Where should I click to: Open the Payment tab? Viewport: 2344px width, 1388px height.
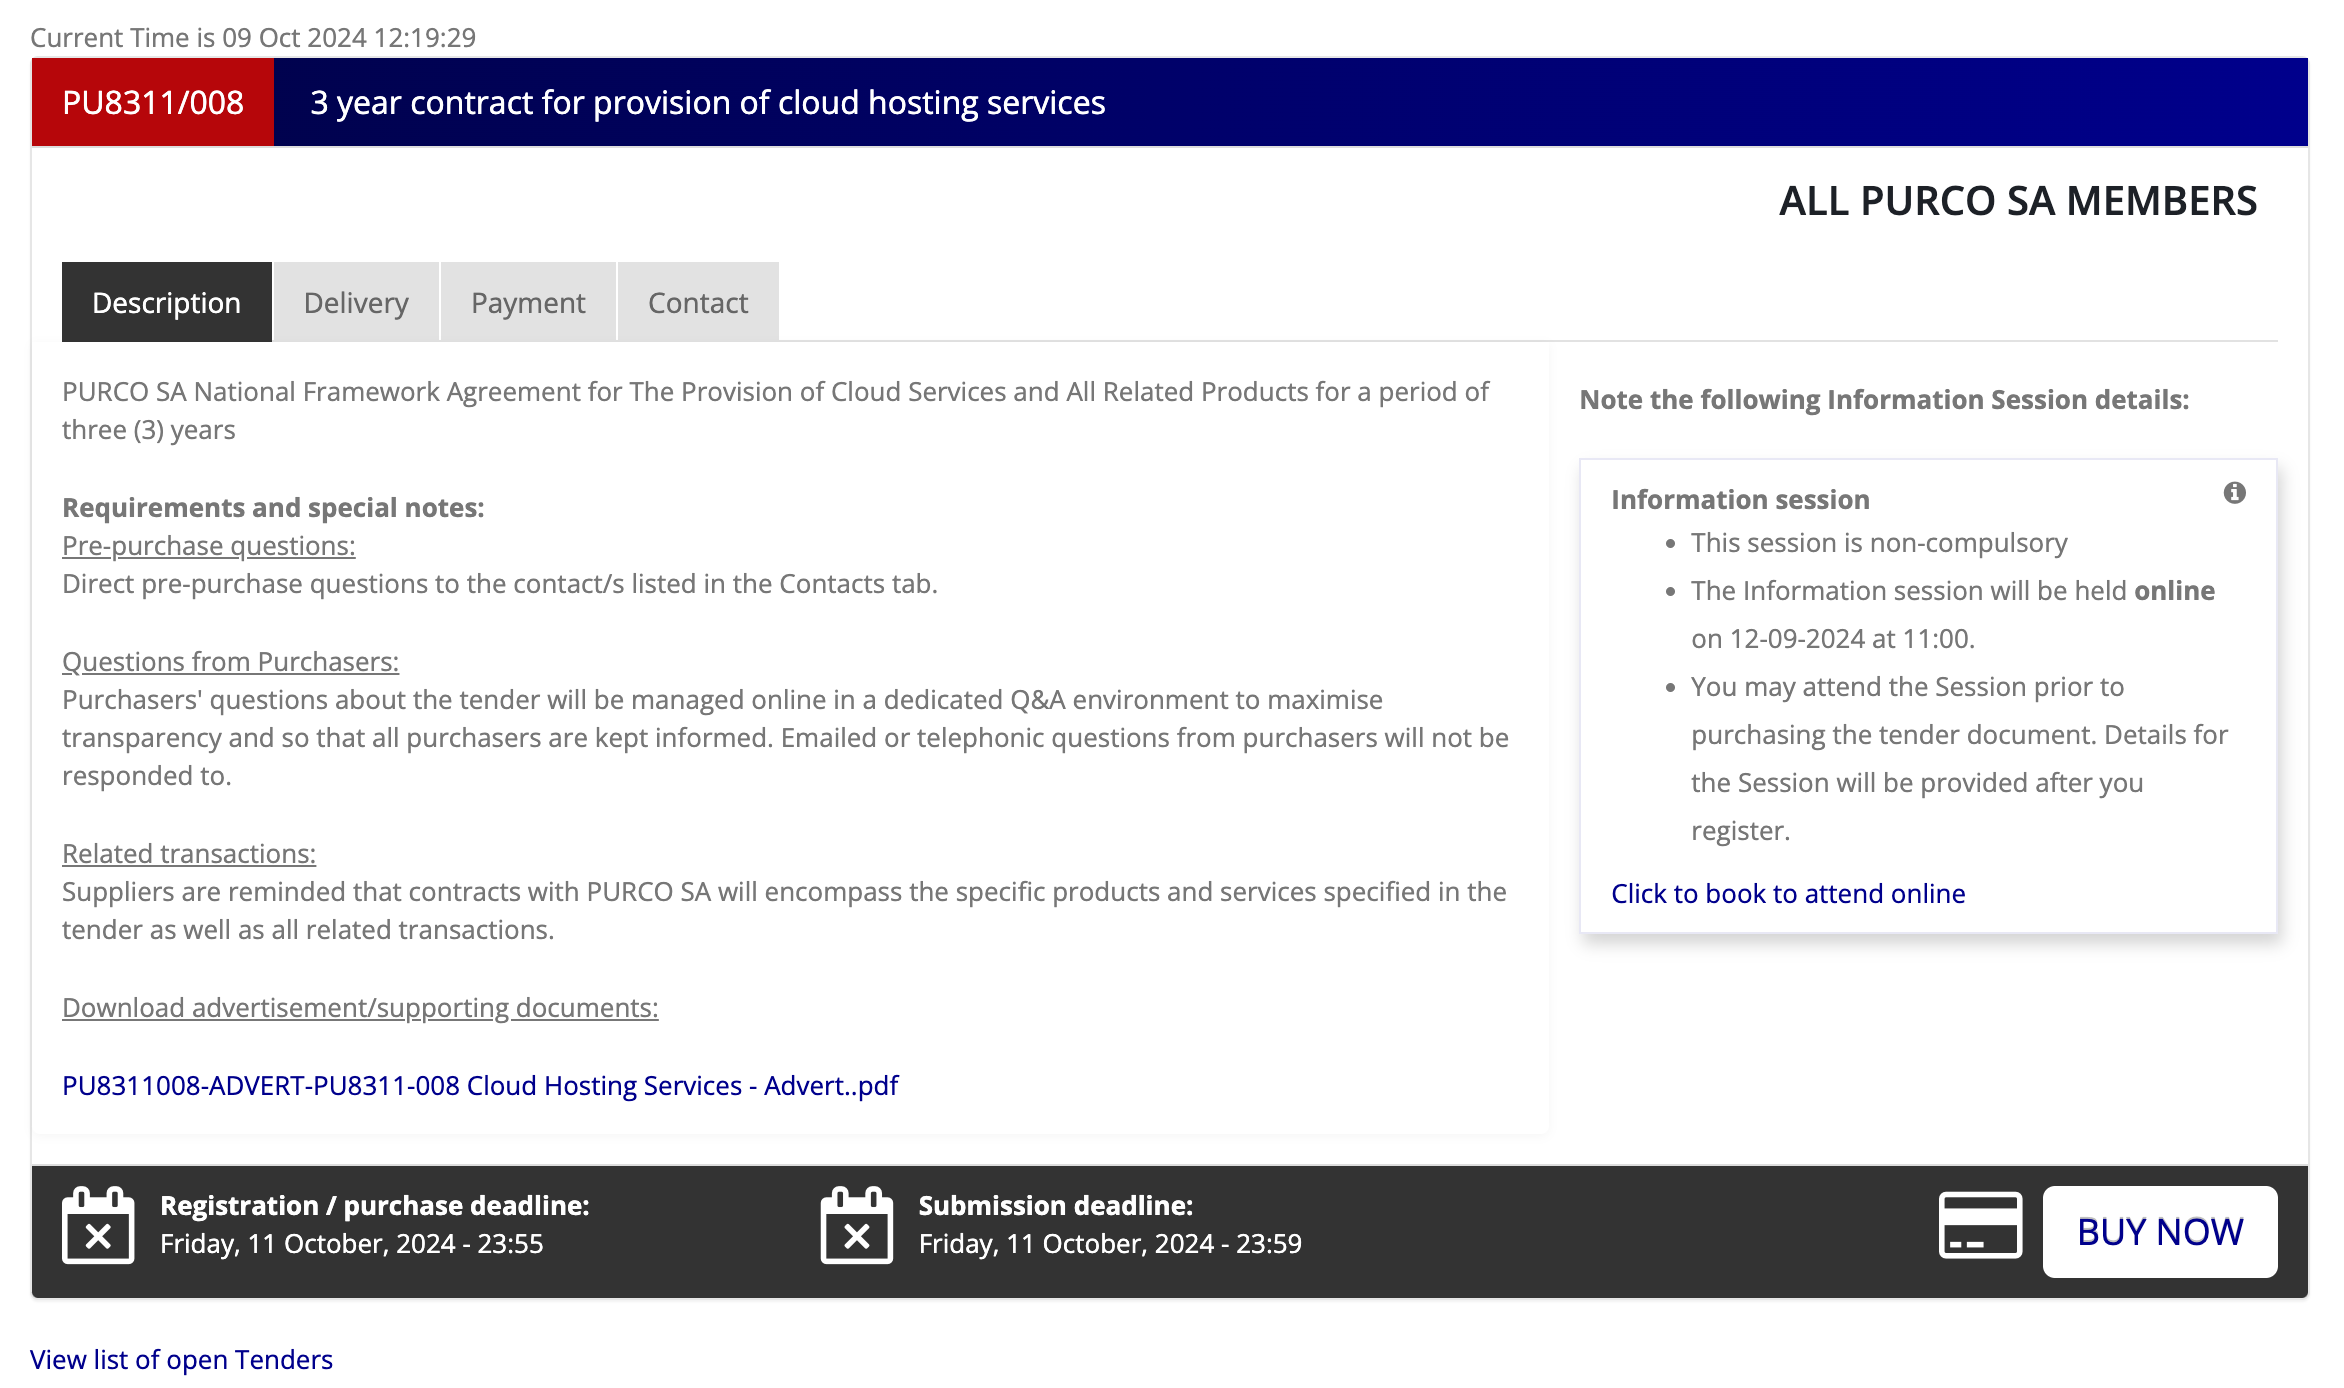point(527,301)
